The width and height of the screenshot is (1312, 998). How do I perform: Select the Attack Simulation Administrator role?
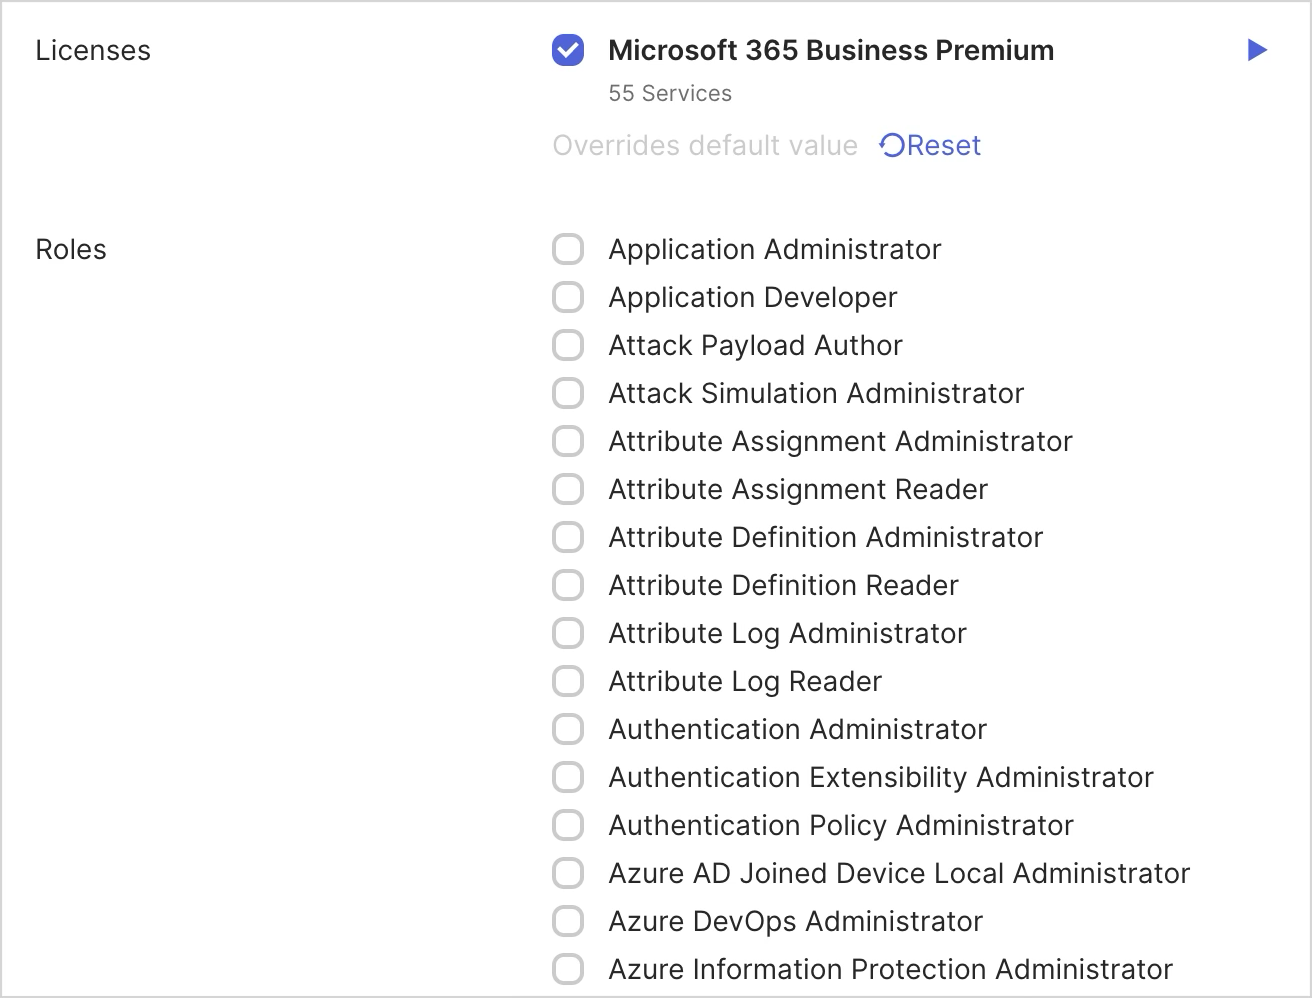[568, 393]
